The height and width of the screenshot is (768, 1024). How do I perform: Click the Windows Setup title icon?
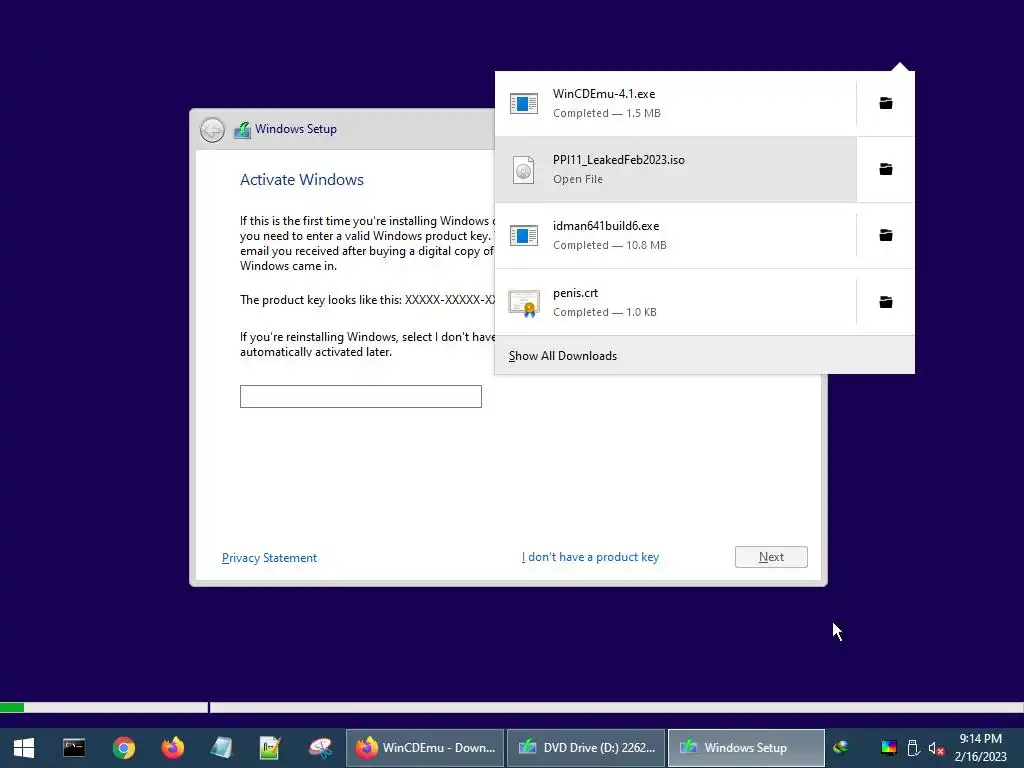point(242,129)
